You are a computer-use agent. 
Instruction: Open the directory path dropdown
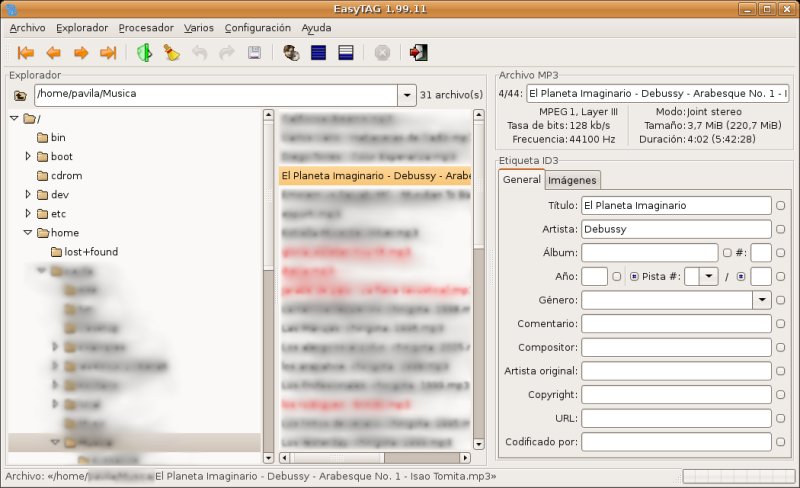point(406,95)
